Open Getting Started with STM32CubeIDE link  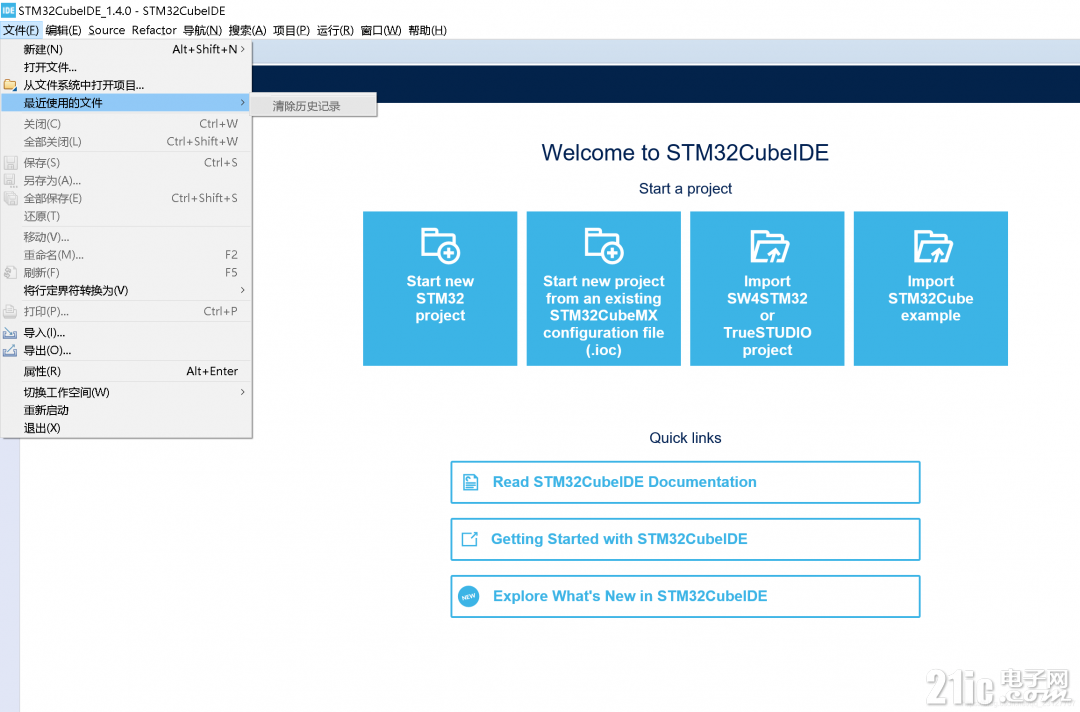tap(685, 539)
